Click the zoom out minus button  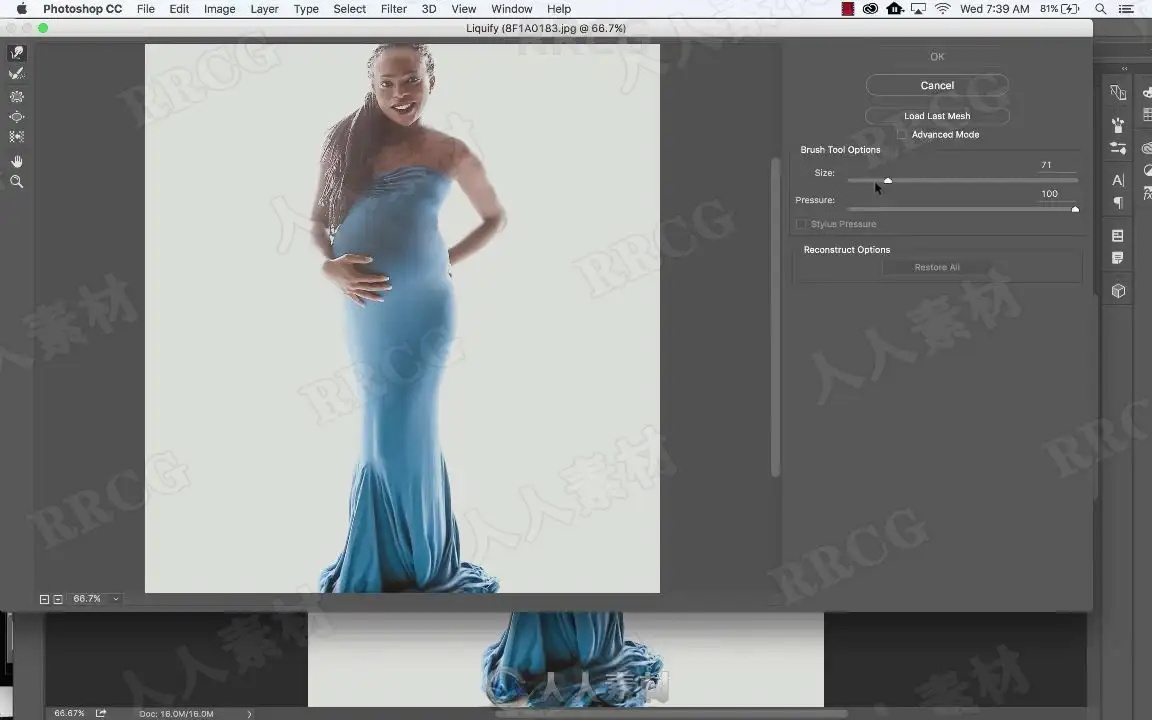[44, 600]
